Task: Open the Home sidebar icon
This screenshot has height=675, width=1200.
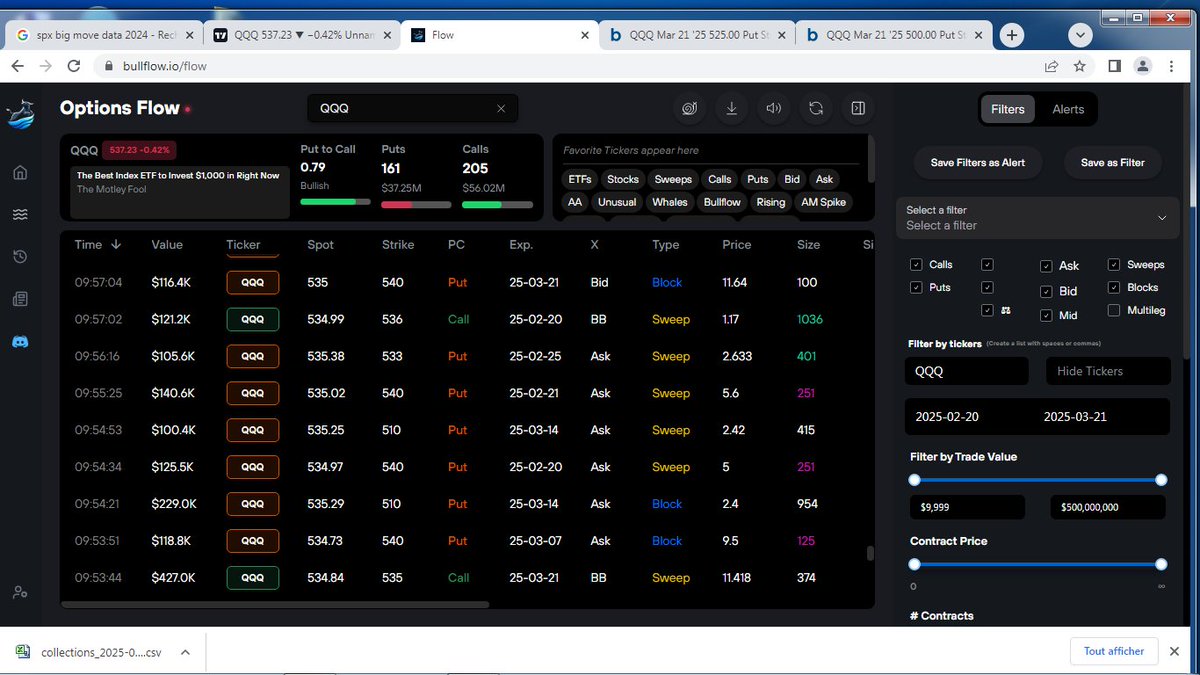Action: click(20, 172)
